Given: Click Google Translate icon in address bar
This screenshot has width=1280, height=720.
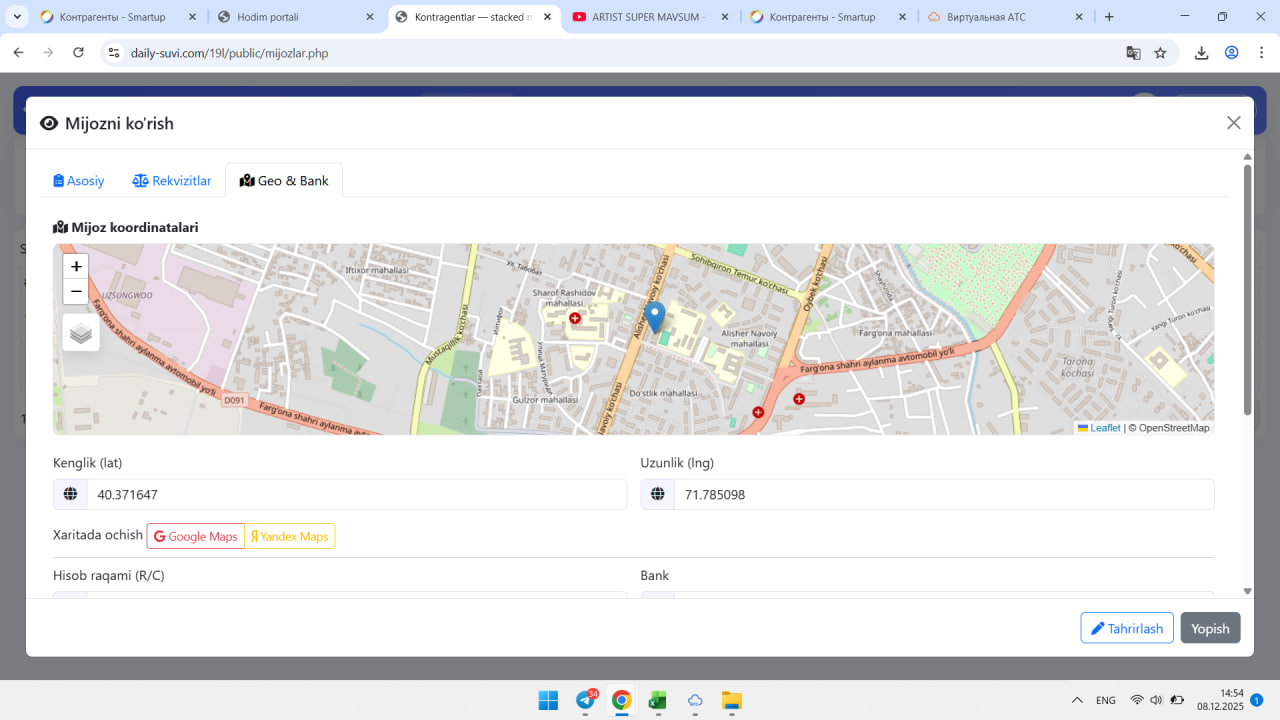Looking at the screenshot, I should click(1133, 53).
